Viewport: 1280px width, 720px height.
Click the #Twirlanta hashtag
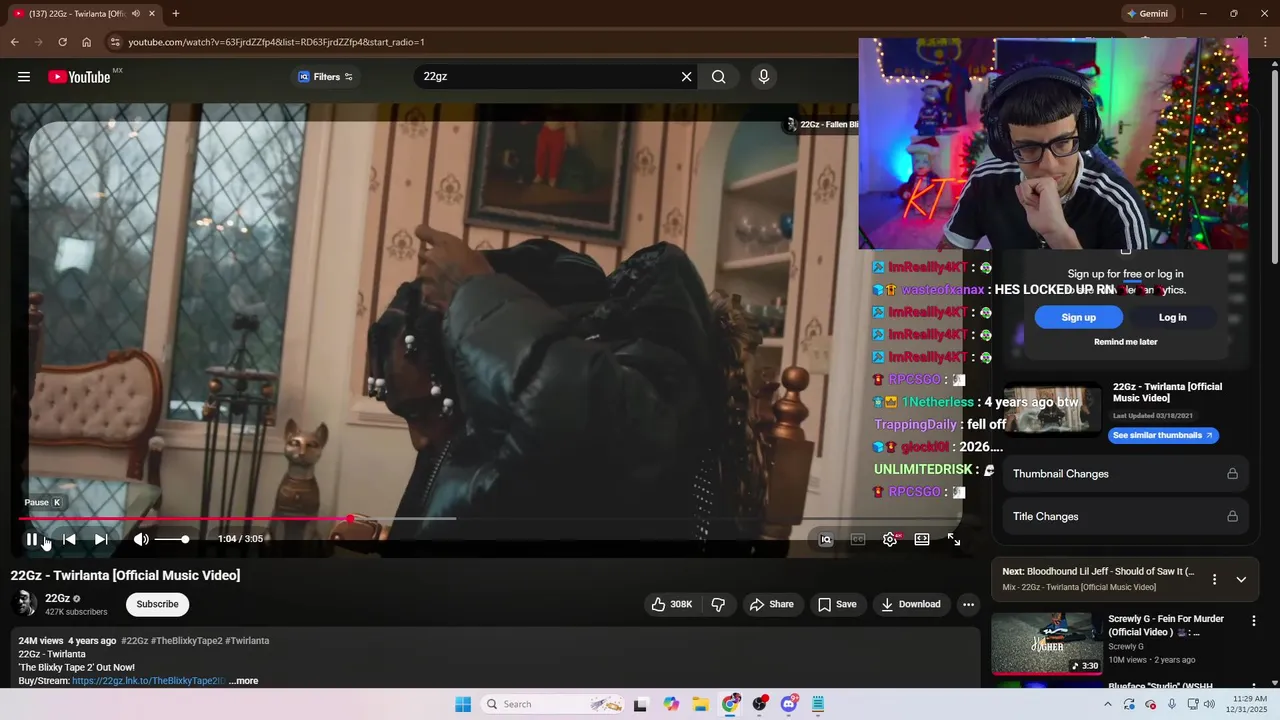pyautogui.click(x=247, y=641)
